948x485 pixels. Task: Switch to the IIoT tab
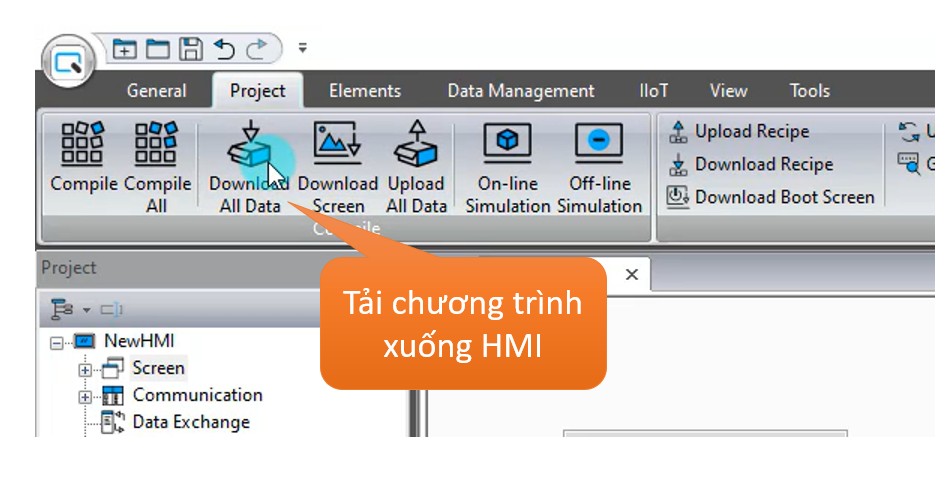point(654,91)
